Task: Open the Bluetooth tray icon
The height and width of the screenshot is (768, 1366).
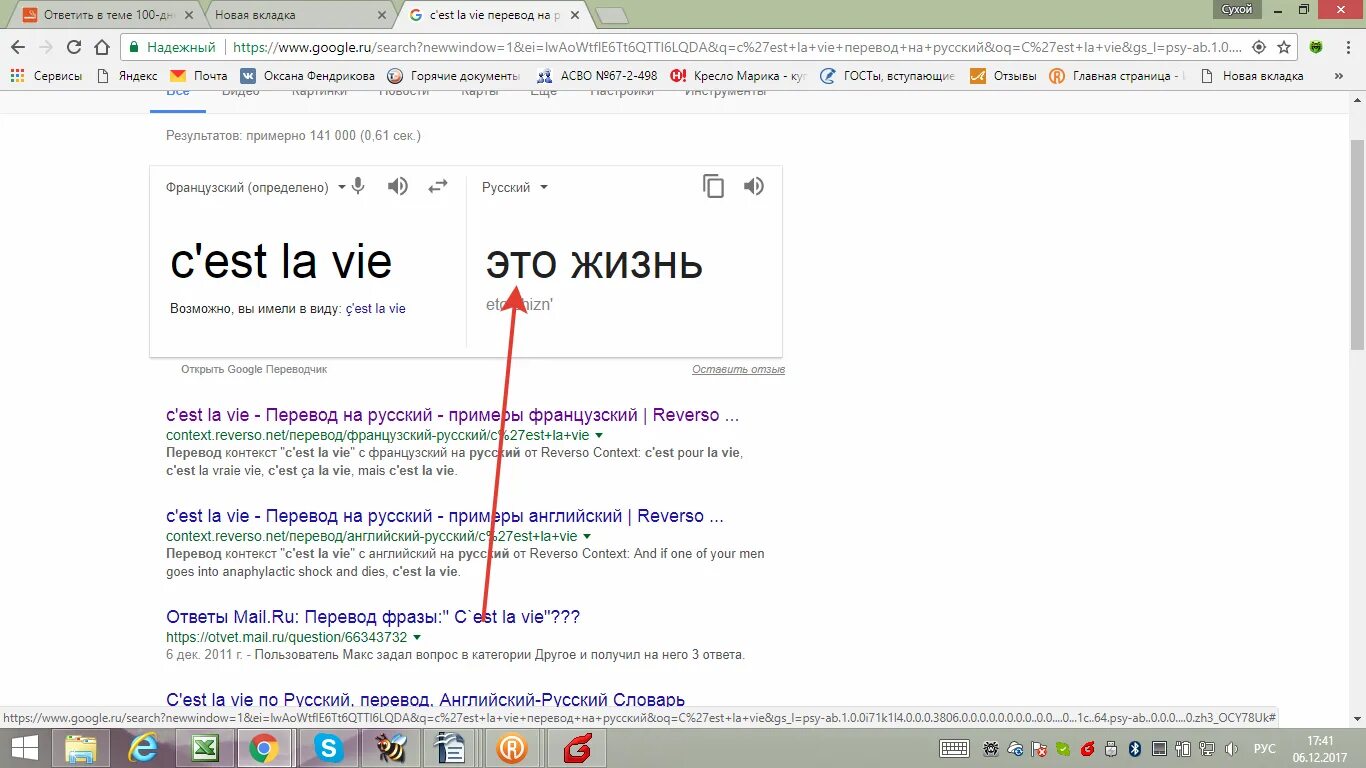Action: [1135, 748]
